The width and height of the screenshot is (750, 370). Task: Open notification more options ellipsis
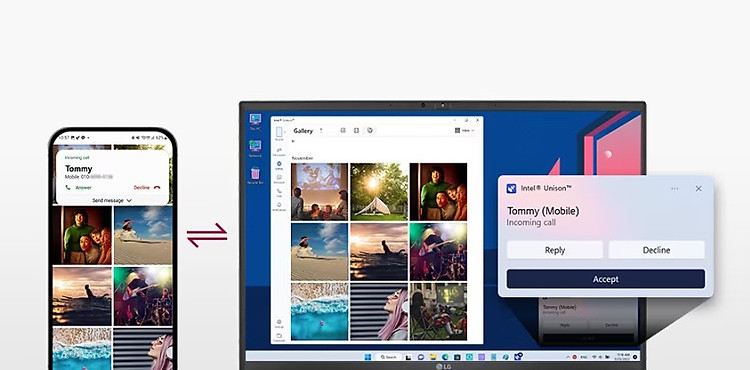tap(674, 188)
